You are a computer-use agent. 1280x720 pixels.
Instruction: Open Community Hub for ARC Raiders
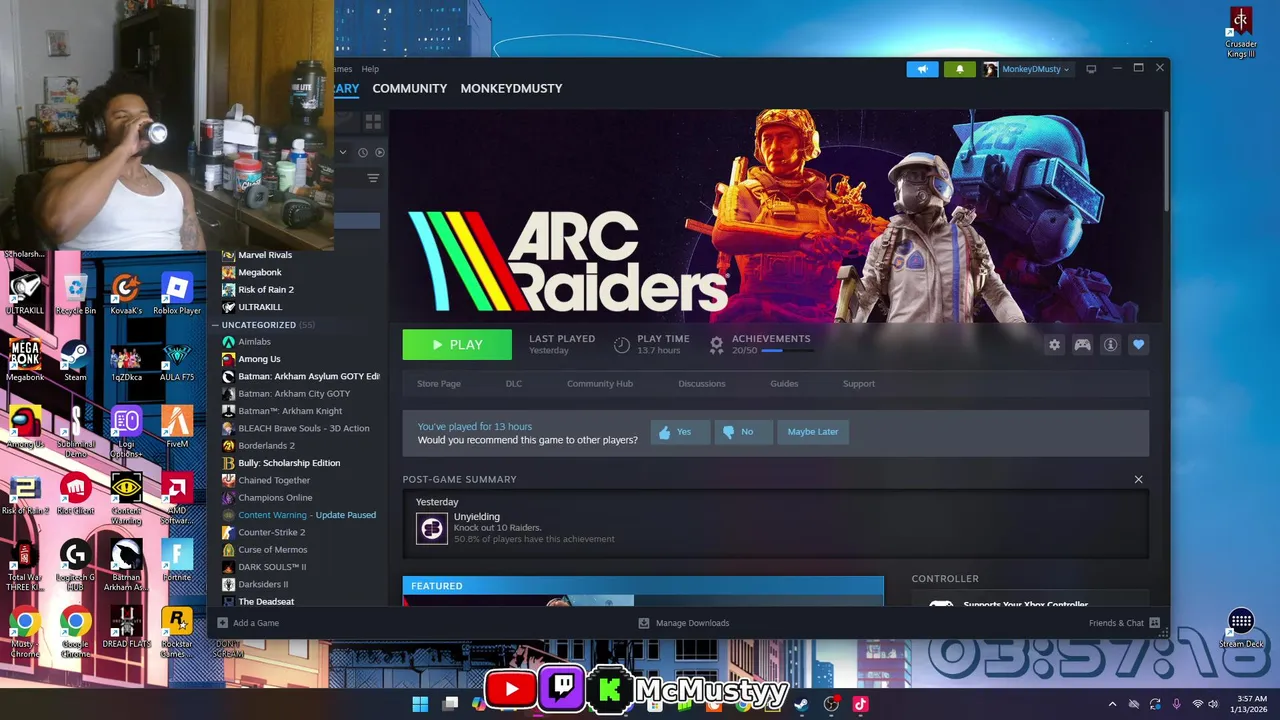coord(600,384)
